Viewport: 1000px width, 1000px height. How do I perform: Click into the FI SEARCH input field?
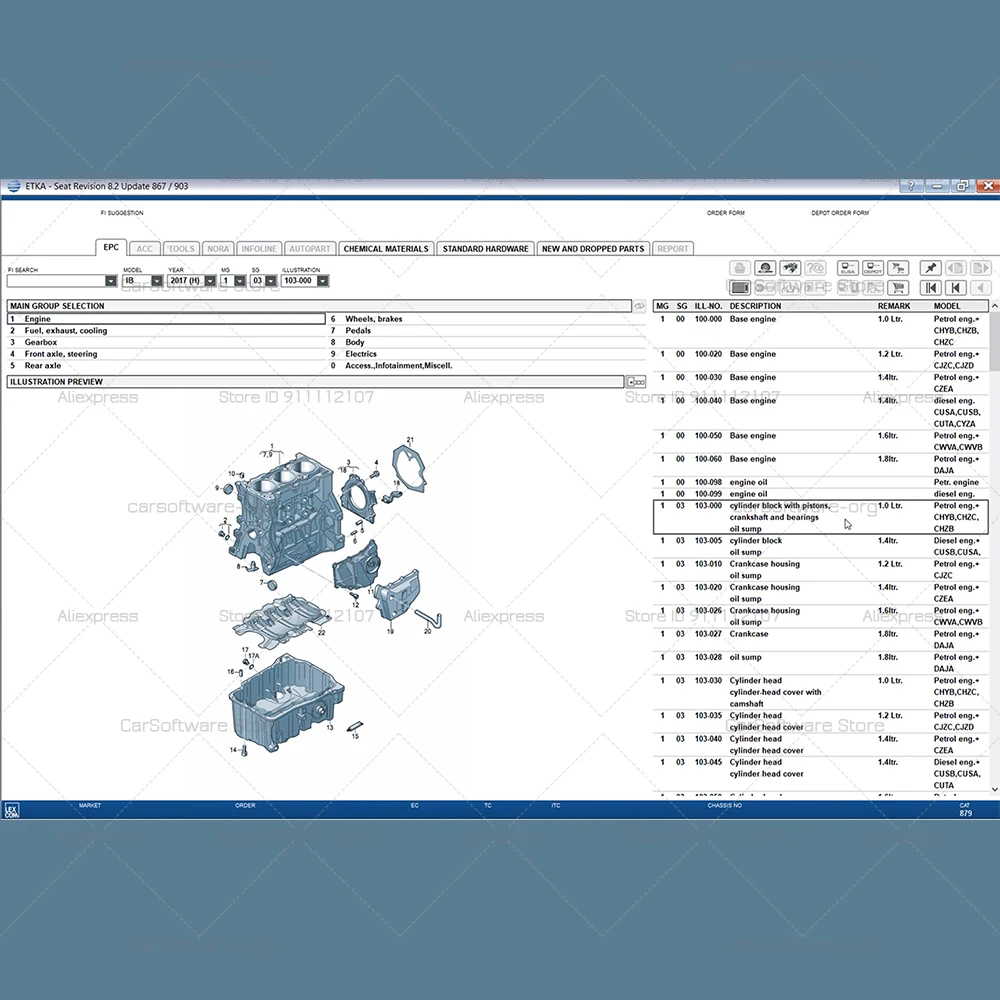56,281
